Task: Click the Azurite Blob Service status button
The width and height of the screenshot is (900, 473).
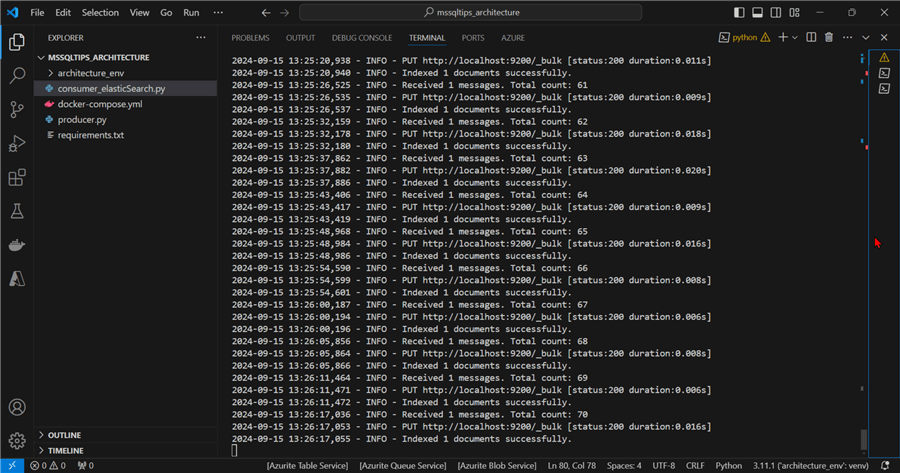Action: [x=496, y=466]
